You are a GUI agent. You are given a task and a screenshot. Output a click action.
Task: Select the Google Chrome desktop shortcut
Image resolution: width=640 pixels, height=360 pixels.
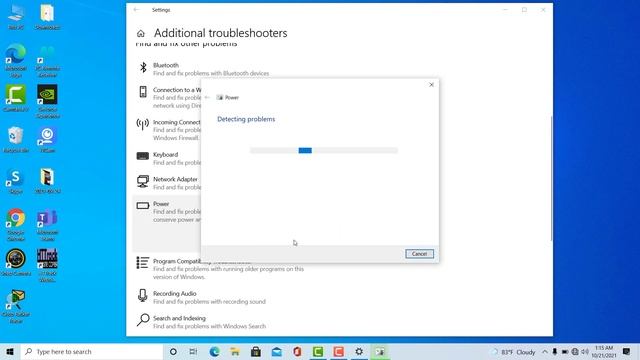[16, 224]
